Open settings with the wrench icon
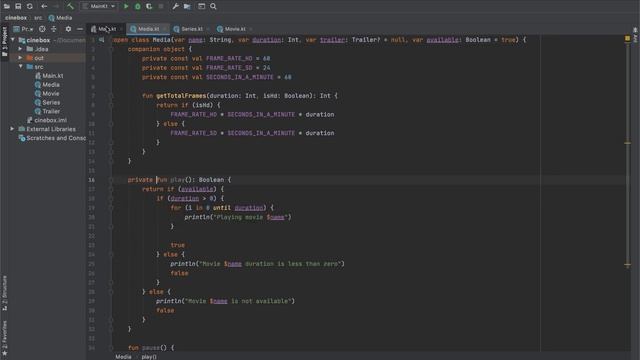Viewport: 640px width, 360px height. [x=175, y=6]
